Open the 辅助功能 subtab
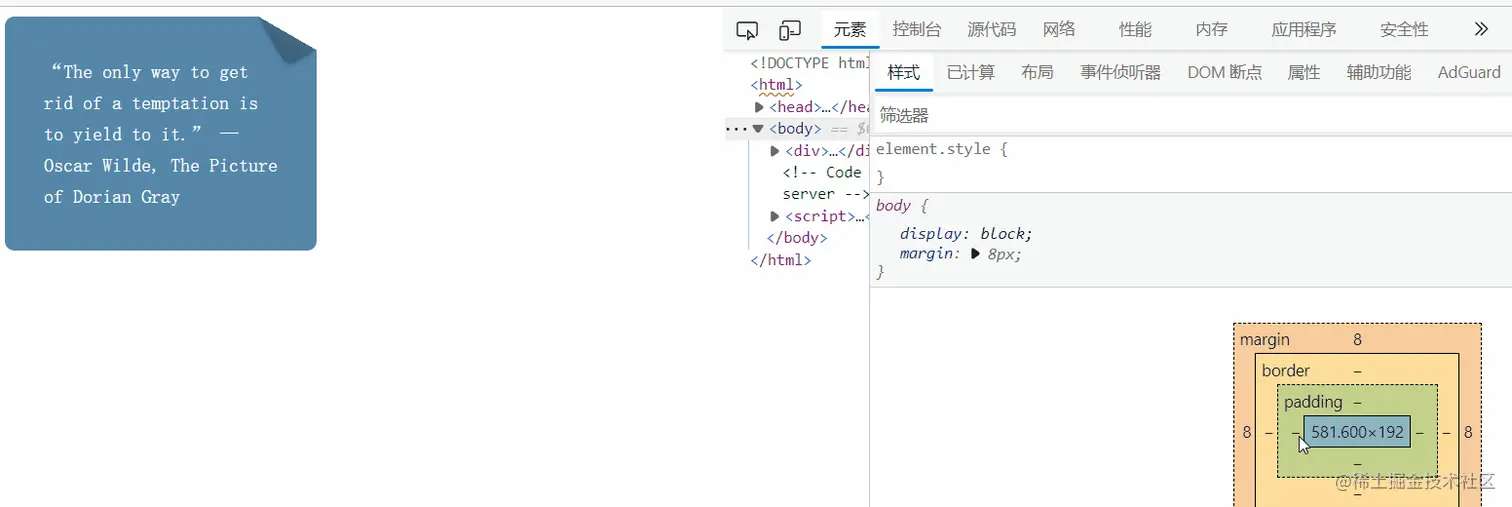1512x507 pixels. (1379, 72)
